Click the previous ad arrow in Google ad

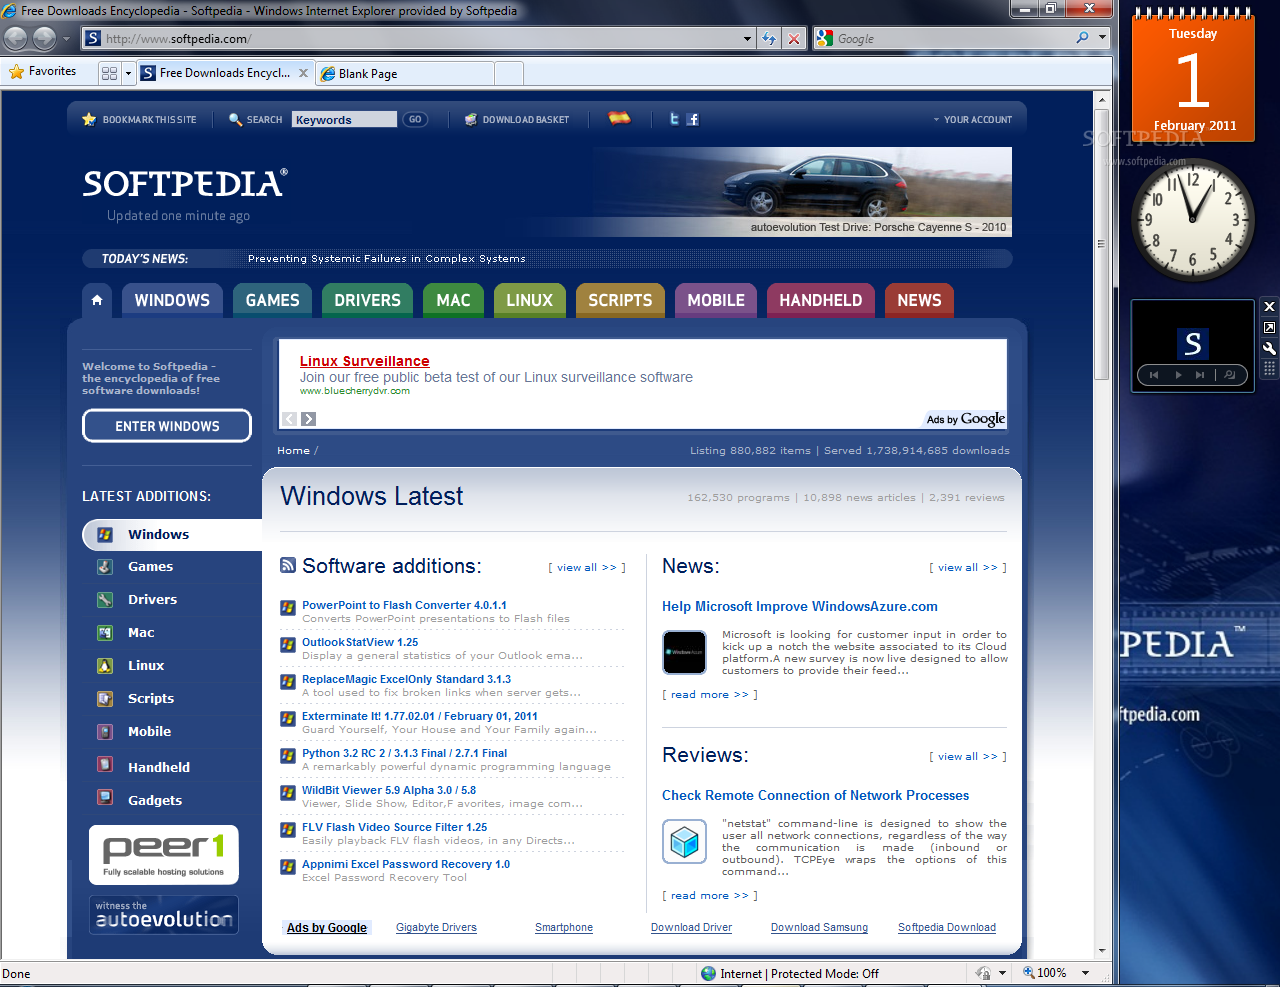[289, 419]
